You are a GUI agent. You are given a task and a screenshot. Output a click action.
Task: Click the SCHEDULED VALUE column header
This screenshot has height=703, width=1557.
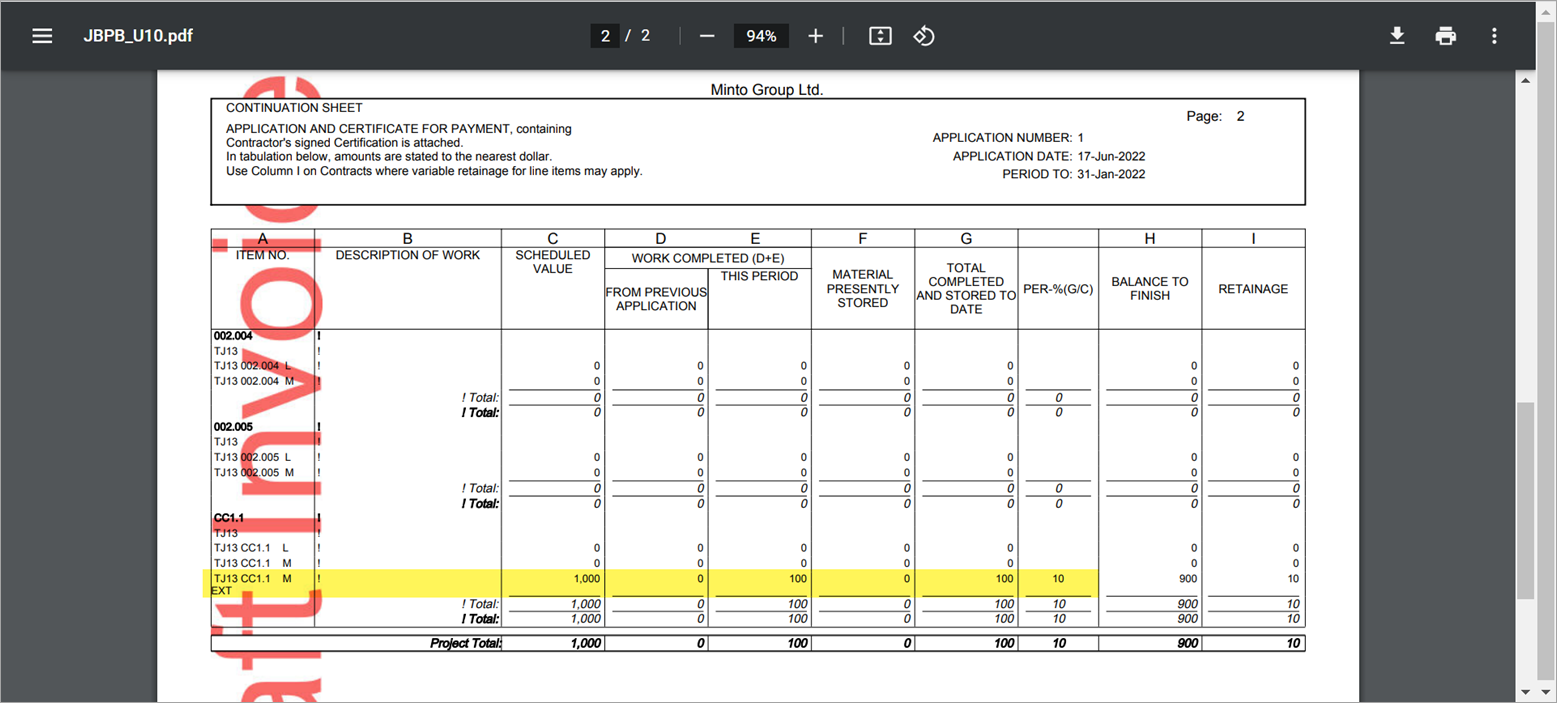coord(552,262)
